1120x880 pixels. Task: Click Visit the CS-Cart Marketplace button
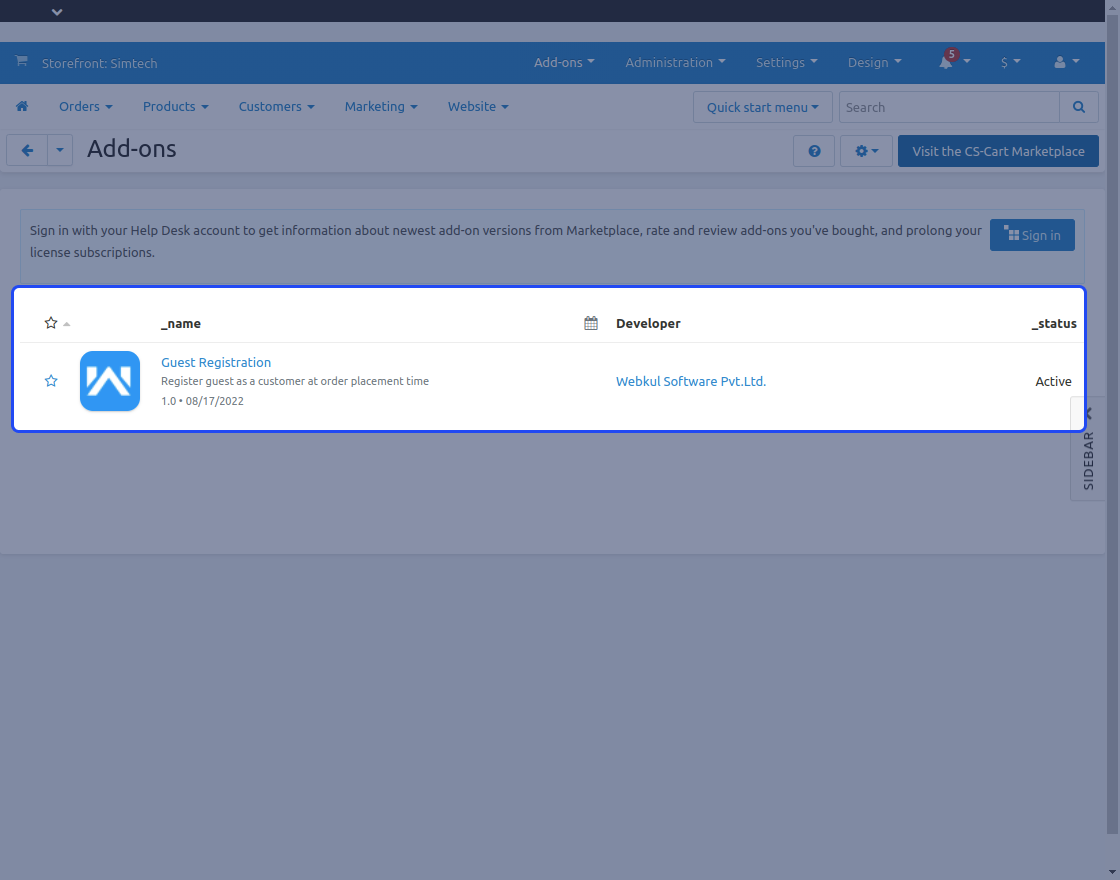pos(998,151)
